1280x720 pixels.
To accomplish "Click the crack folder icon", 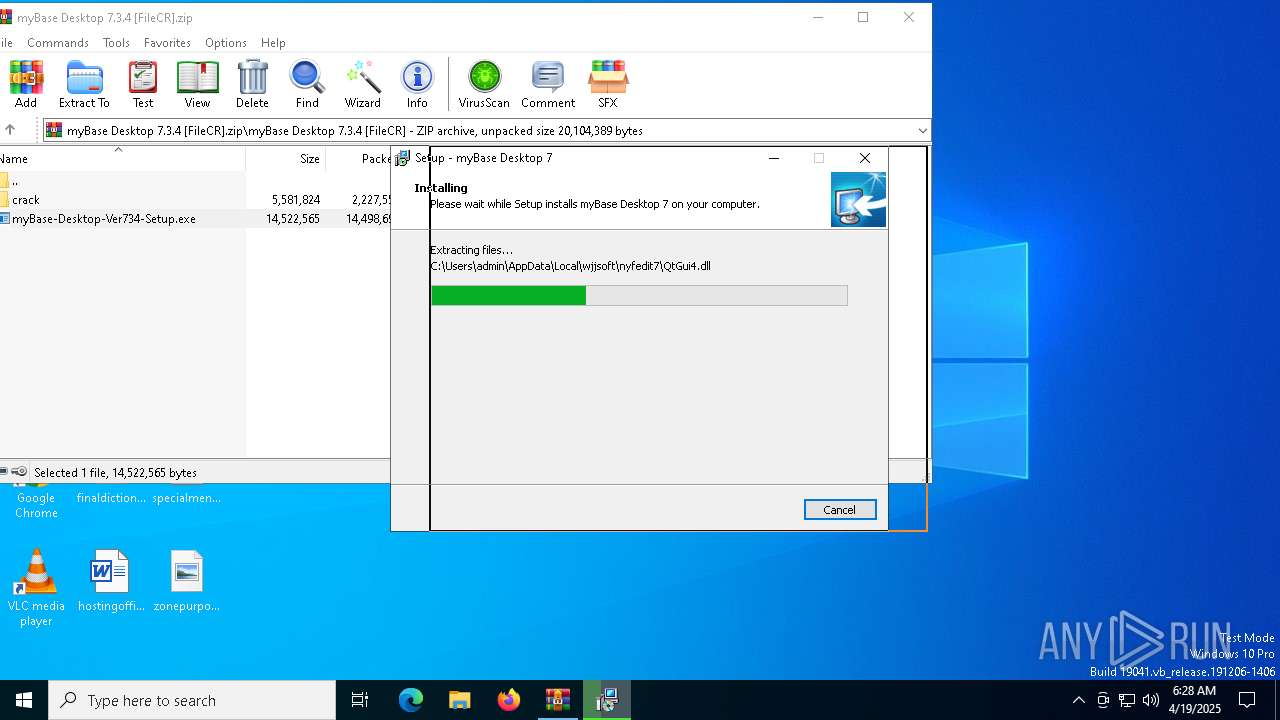I will [4, 200].
